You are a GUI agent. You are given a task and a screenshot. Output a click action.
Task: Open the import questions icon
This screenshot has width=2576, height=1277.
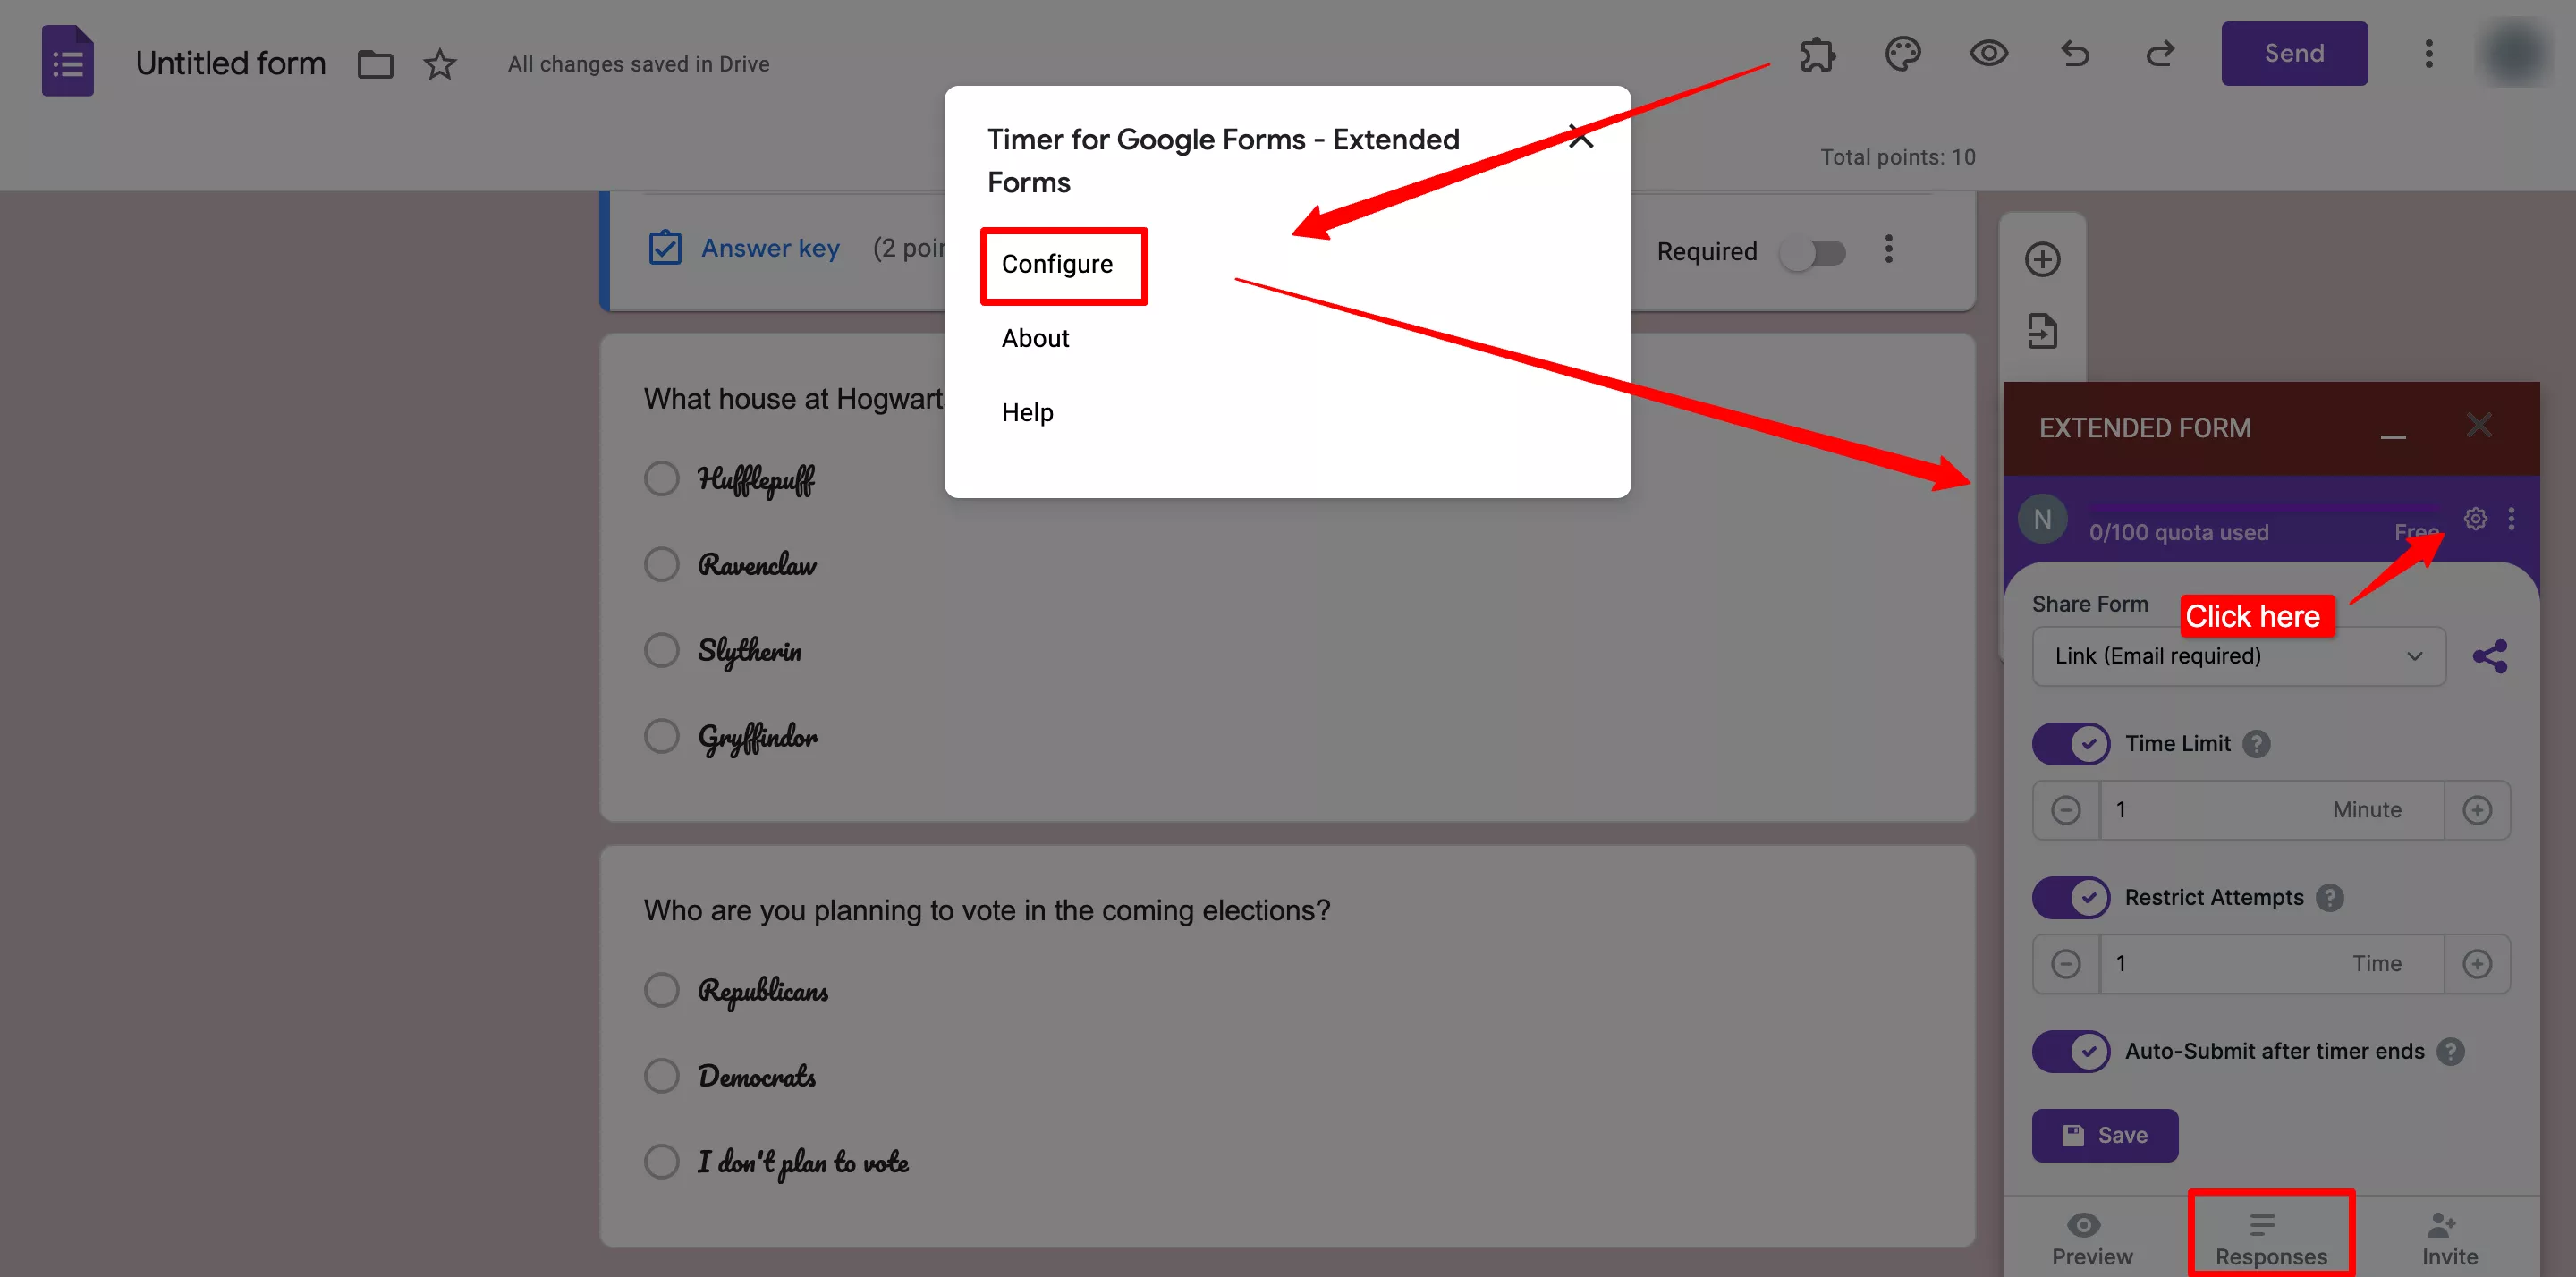(x=2042, y=331)
